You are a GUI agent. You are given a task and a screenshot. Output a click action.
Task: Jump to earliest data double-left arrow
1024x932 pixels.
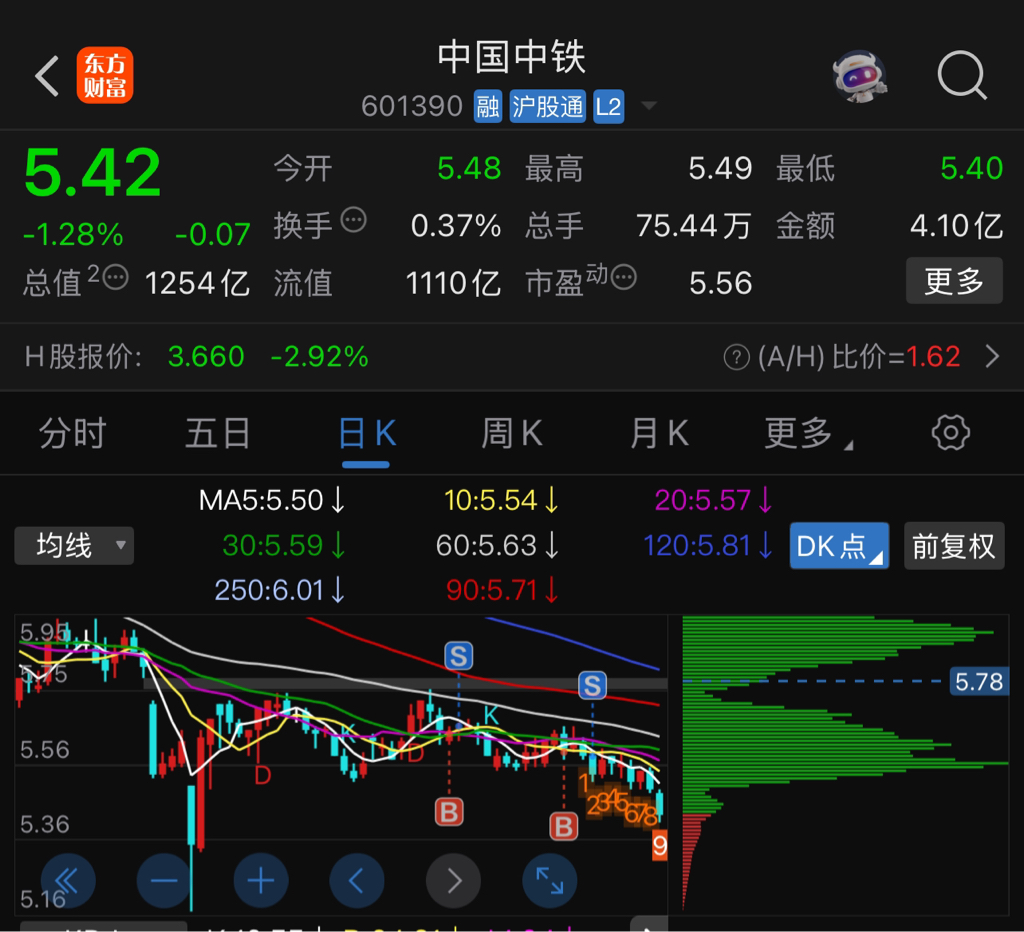(68, 881)
